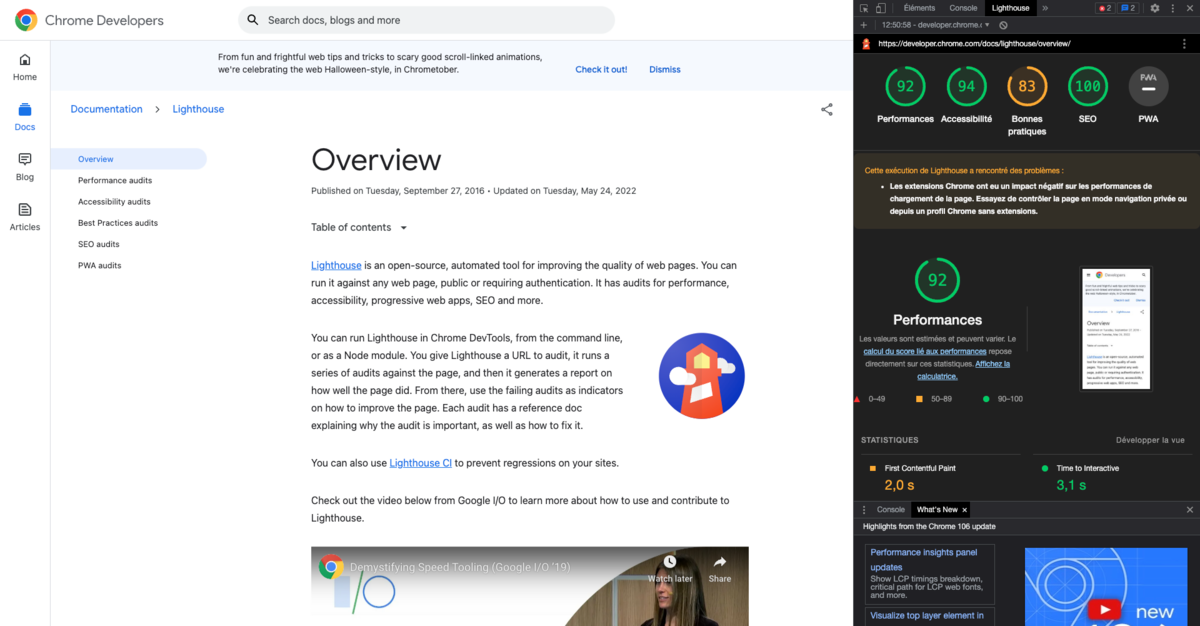The height and width of the screenshot is (626, 1200).
Task: Open calcul du score lié aux performances link
Action: pyautogui.click(x=925, y=351)
